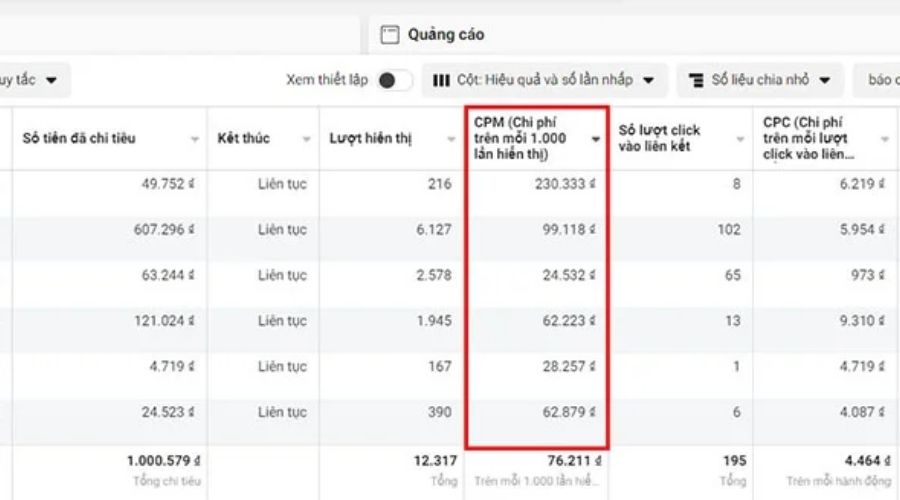Click total link clicks 195
900x500 pixels.
[x=734, y=461]
